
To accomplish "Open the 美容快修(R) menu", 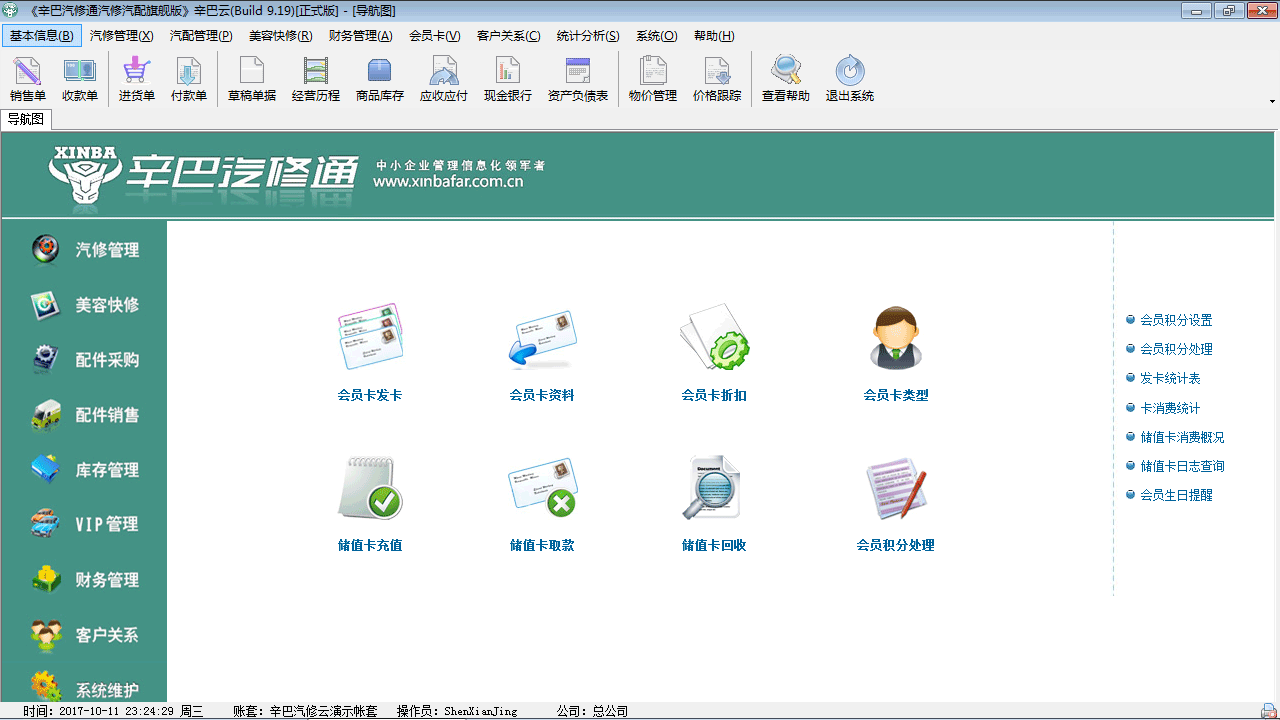I will click(x=280, y=36).
